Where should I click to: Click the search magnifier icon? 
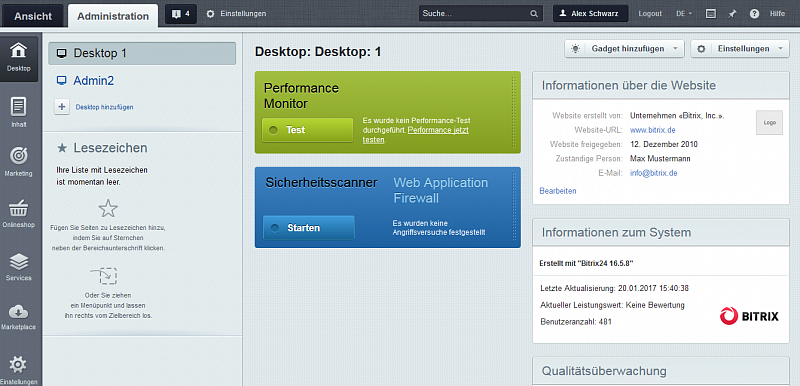tap(534, 14)
